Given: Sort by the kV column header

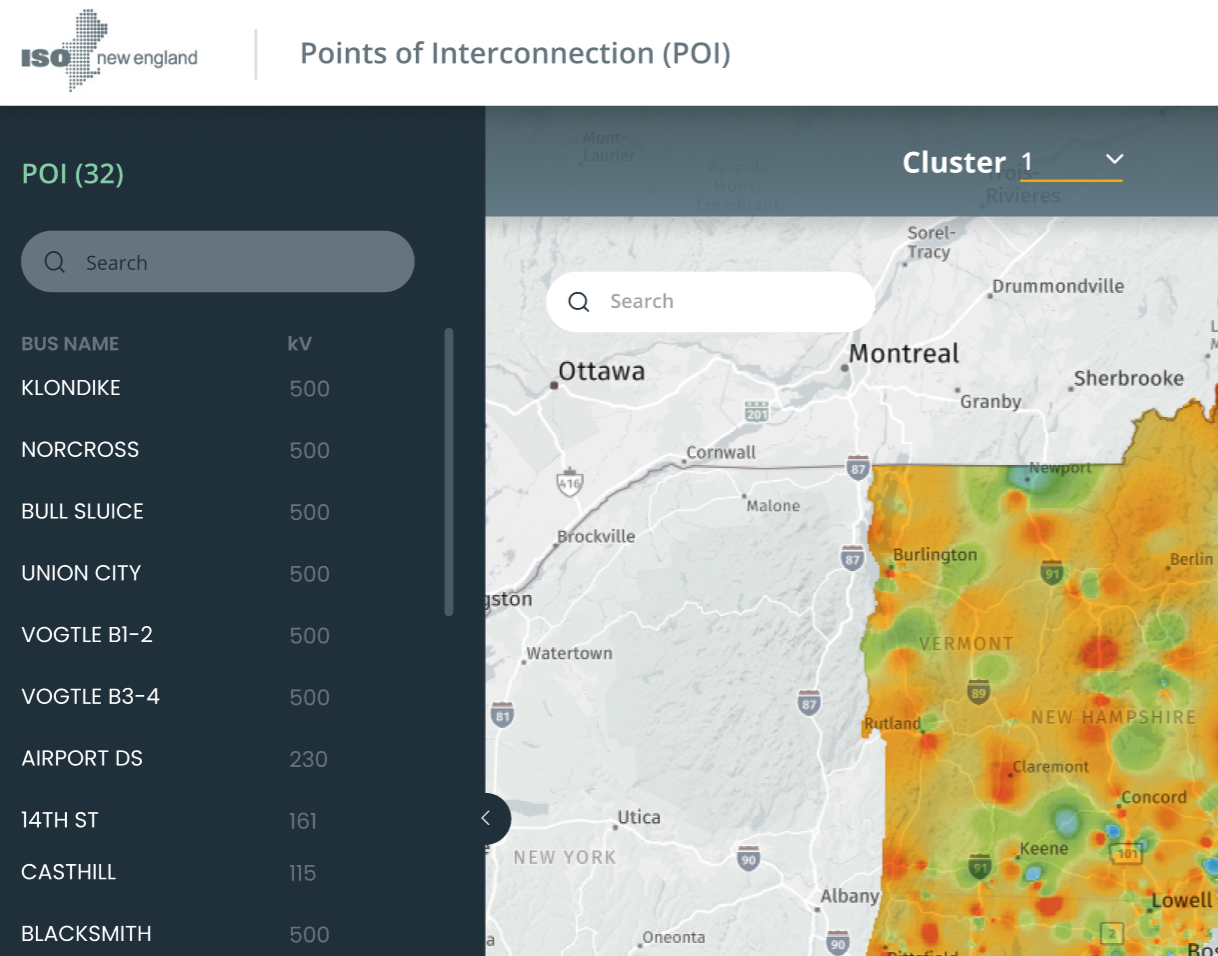Looking at the screenshot, I should point(300,344).
